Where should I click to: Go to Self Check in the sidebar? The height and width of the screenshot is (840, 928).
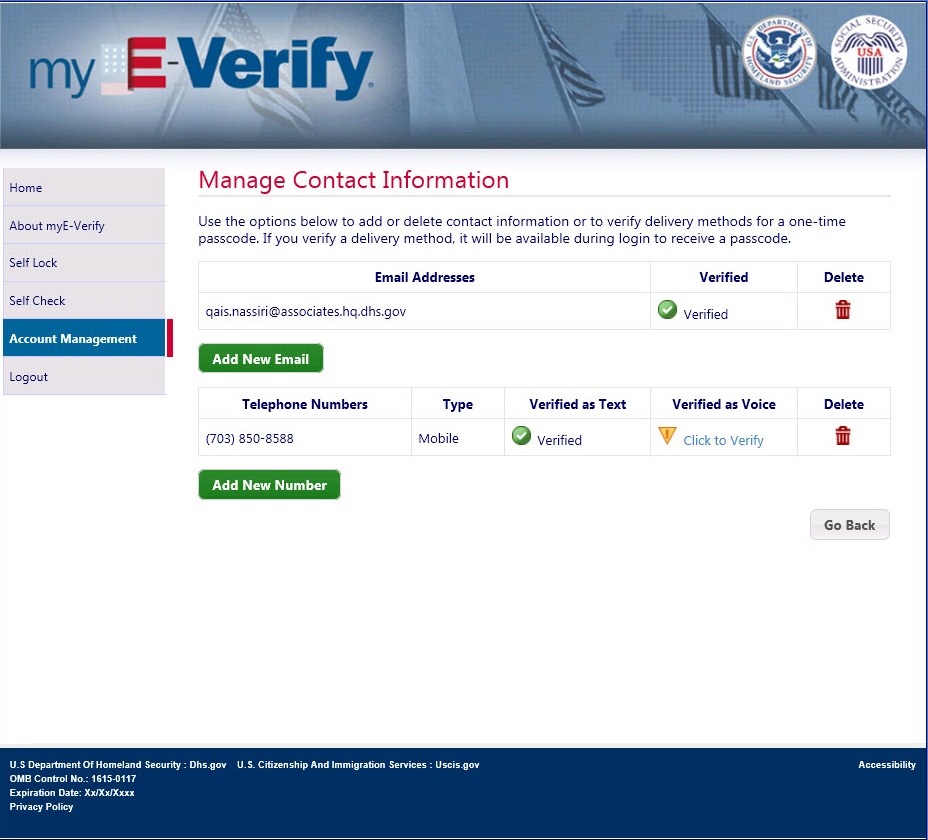pos(84,301)
